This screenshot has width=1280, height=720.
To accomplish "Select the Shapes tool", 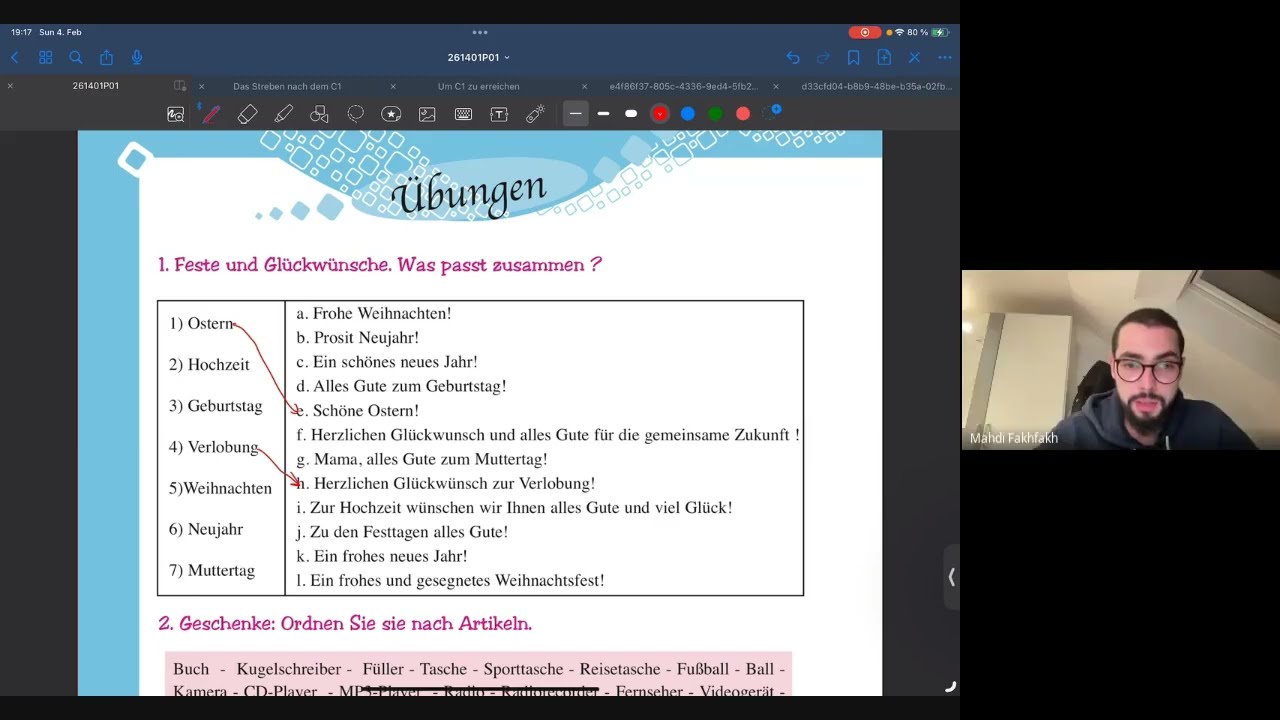I will [x=319, y=114].
